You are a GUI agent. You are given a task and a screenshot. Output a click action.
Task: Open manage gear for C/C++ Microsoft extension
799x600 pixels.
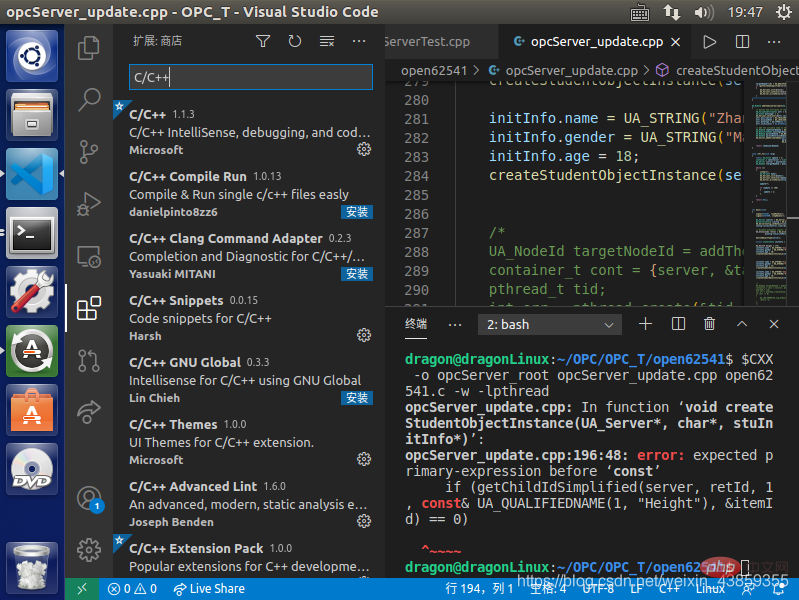click(364, 149)
